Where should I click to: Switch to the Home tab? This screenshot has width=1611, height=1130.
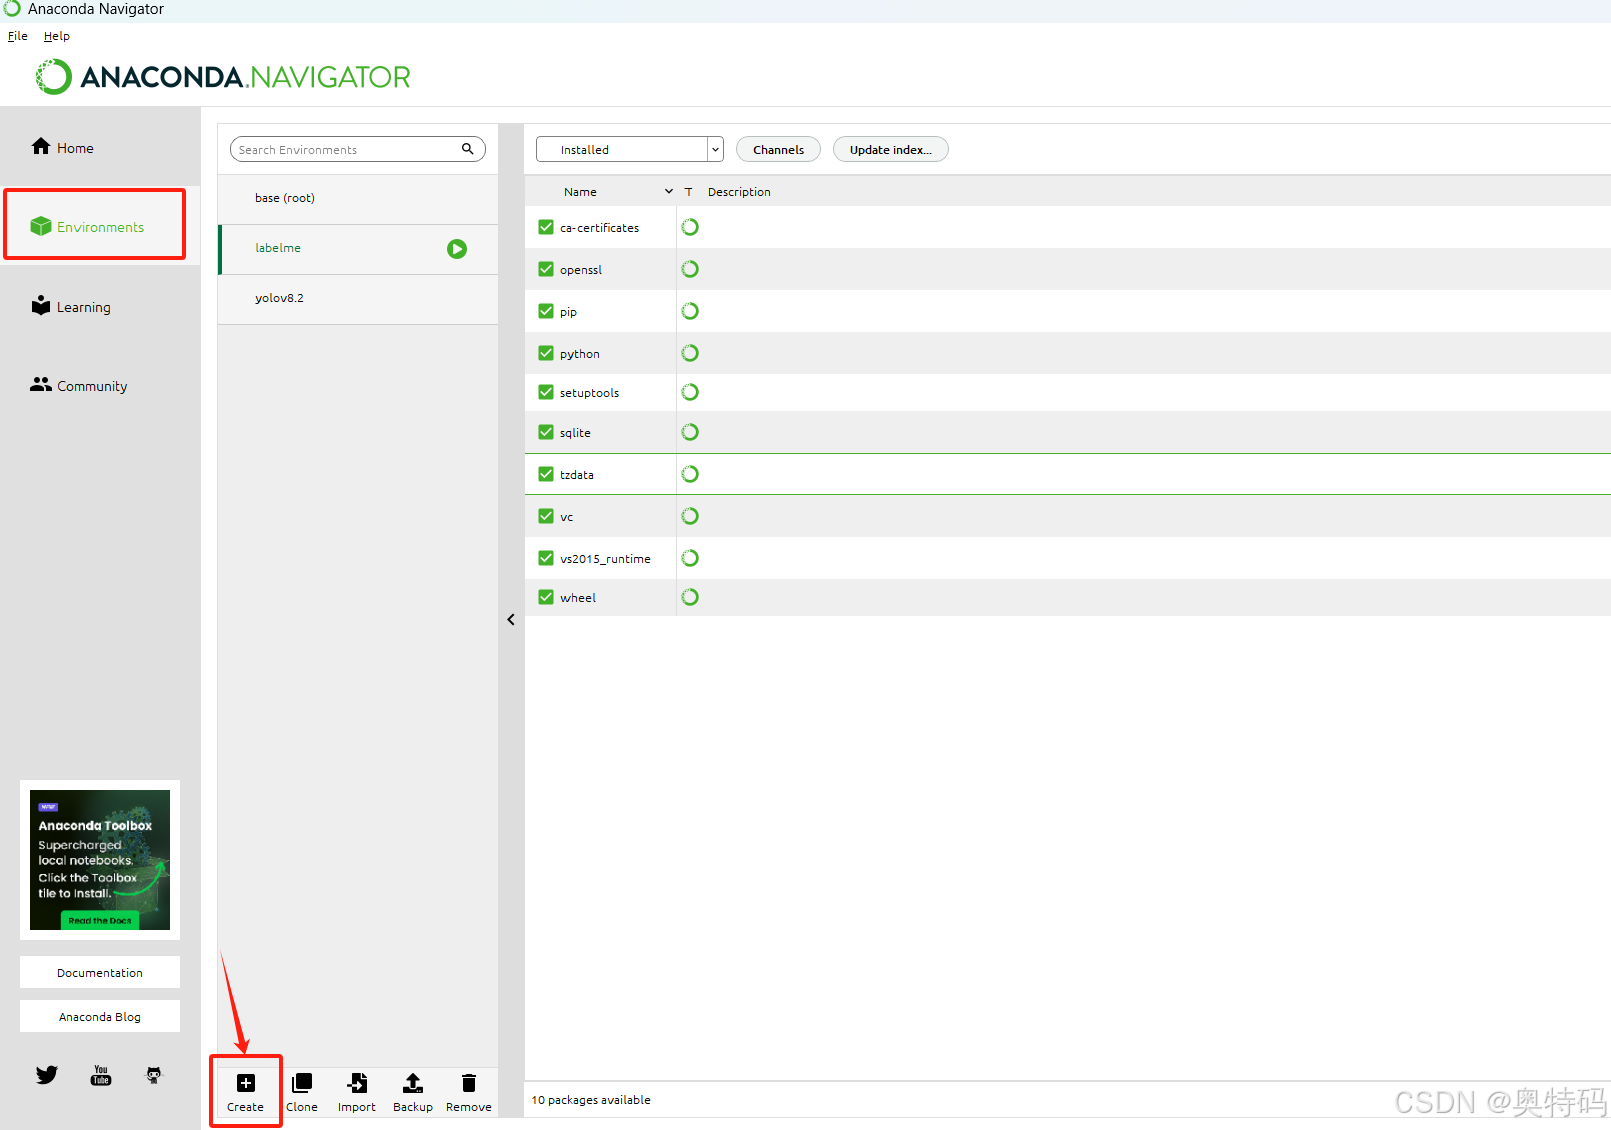100,147
